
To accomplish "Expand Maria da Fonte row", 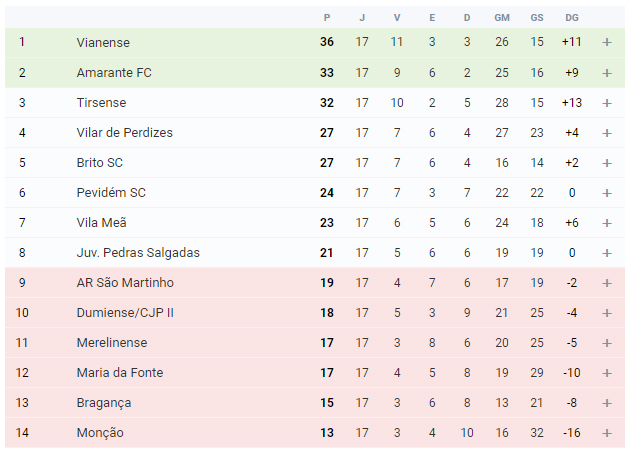I will [x=607, y=373].
